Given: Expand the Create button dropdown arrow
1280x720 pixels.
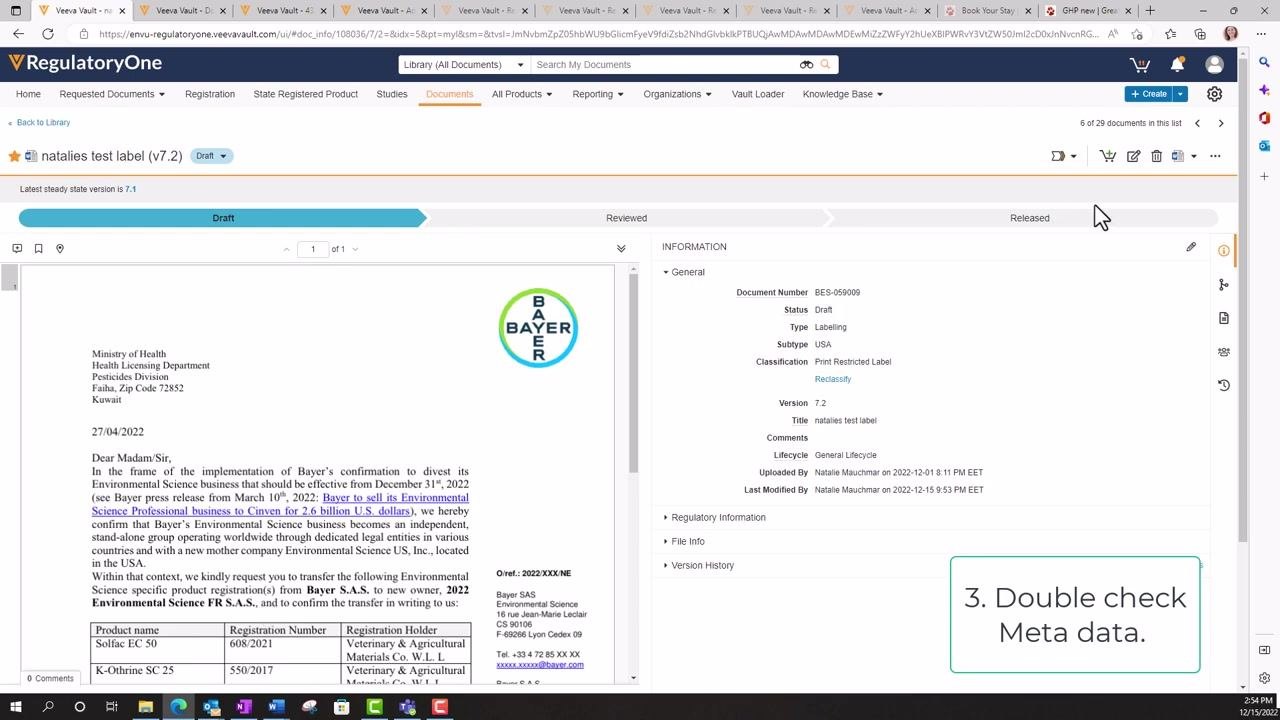Looking at the screenshot, I should 1180,94.
